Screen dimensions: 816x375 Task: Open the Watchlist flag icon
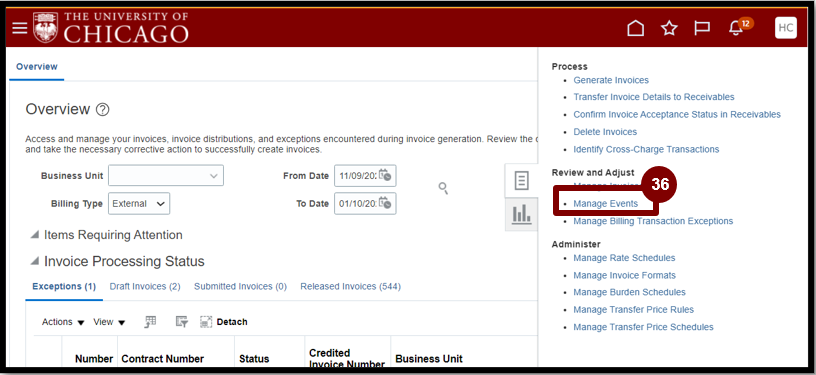[x=702, y=28]
